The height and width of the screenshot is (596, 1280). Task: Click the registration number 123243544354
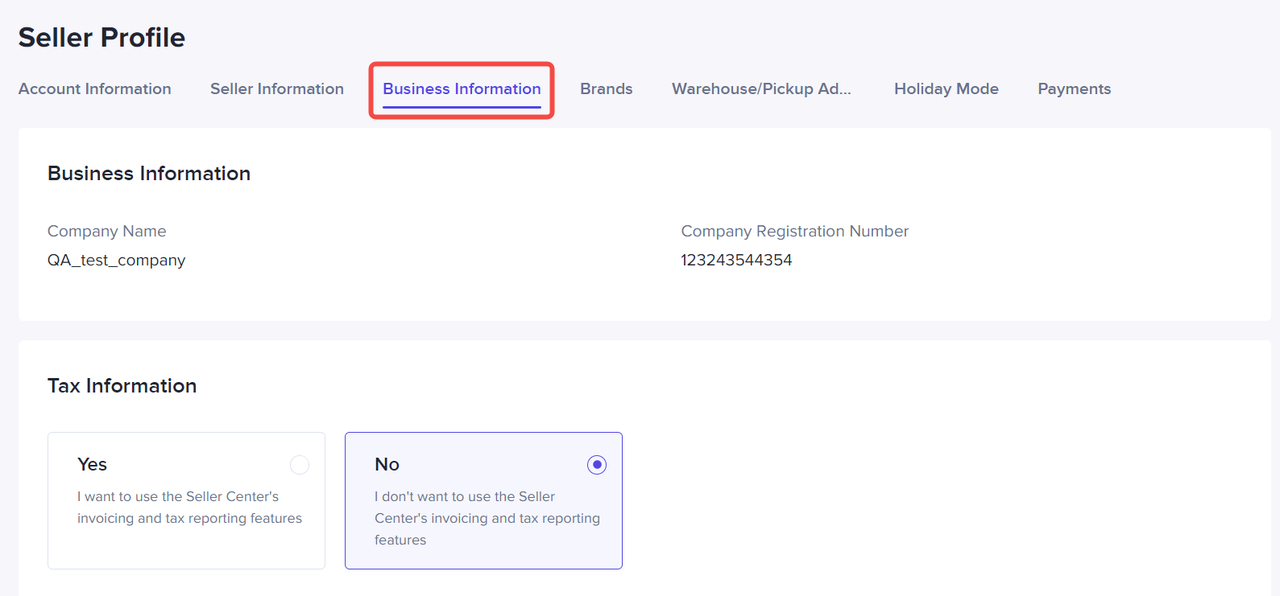[x=736, y=260]
